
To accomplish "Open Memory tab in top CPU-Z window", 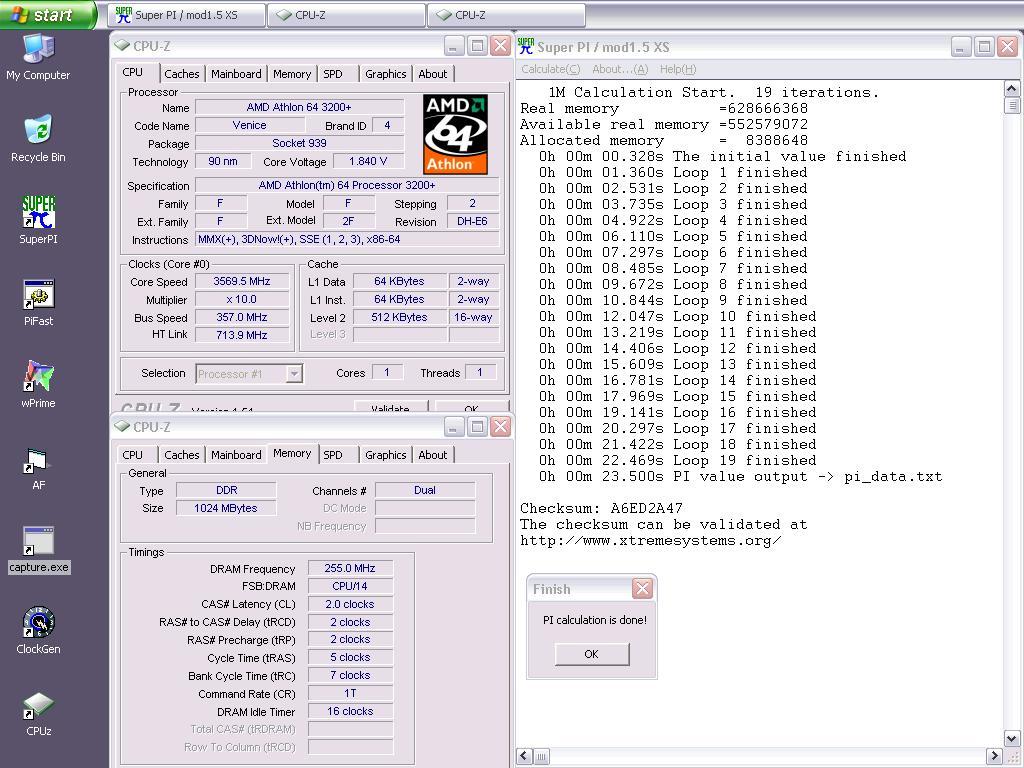I will coord(292,74).
